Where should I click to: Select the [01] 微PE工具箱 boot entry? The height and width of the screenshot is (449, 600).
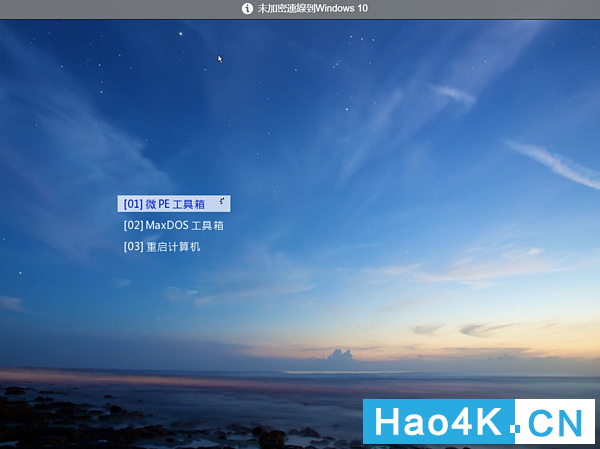click(174, 204)
